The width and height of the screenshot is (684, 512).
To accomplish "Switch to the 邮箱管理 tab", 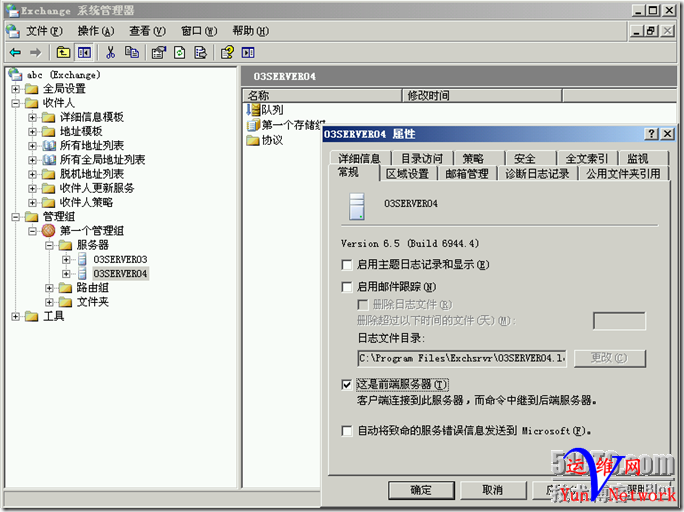I will (467, 174).
